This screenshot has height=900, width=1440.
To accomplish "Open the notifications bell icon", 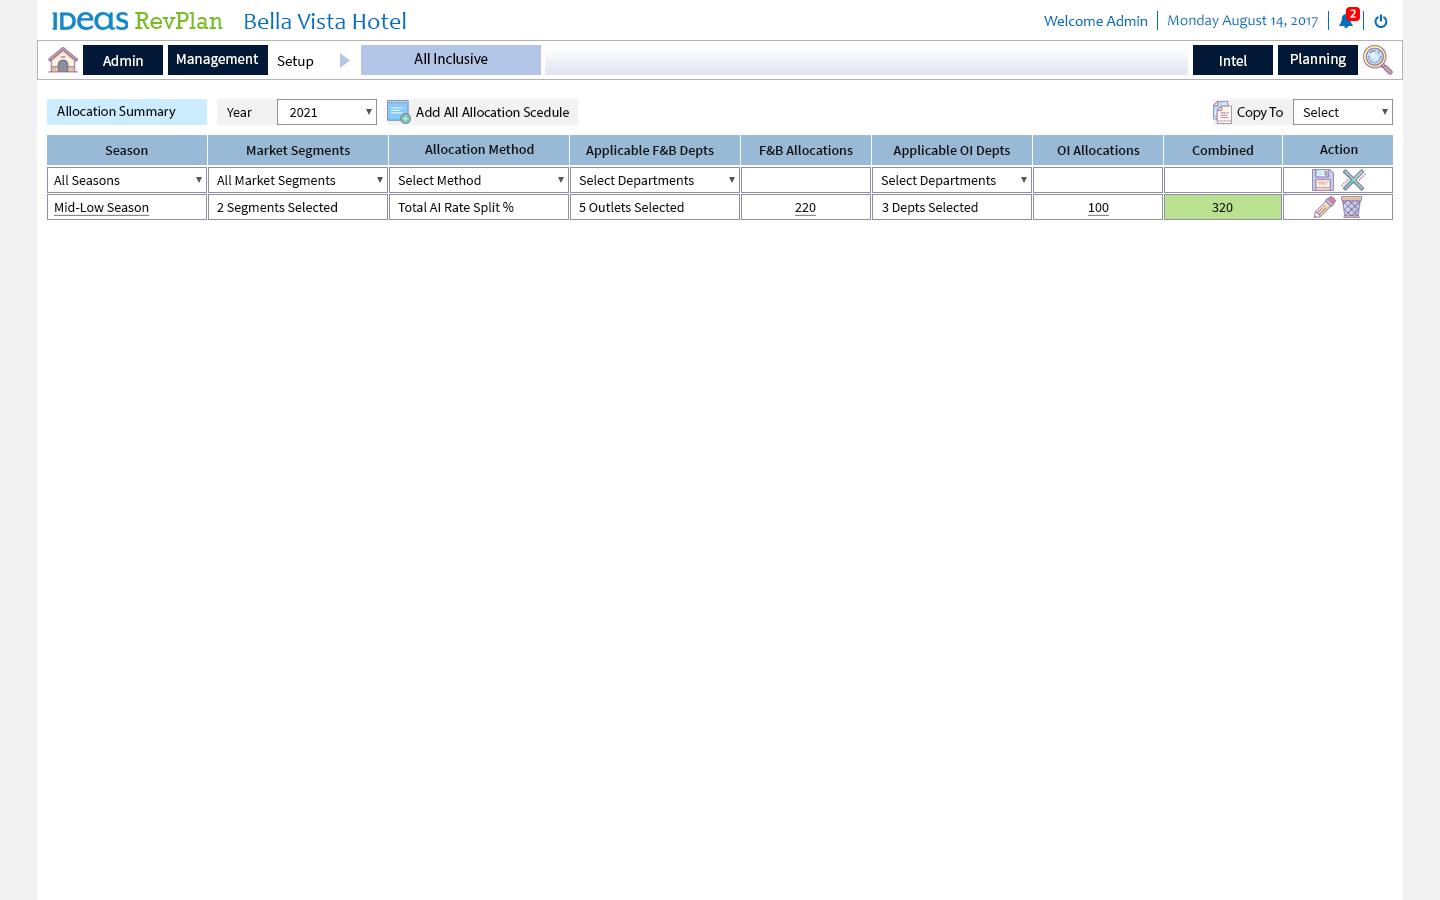I will tap(1346, 21).
